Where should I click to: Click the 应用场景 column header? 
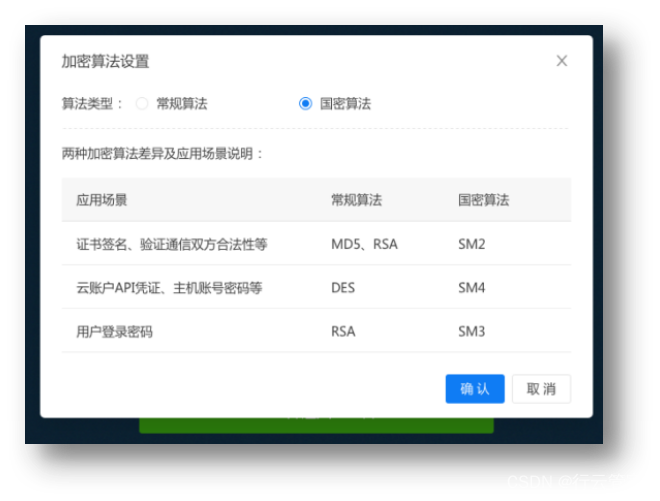[101, 200]
